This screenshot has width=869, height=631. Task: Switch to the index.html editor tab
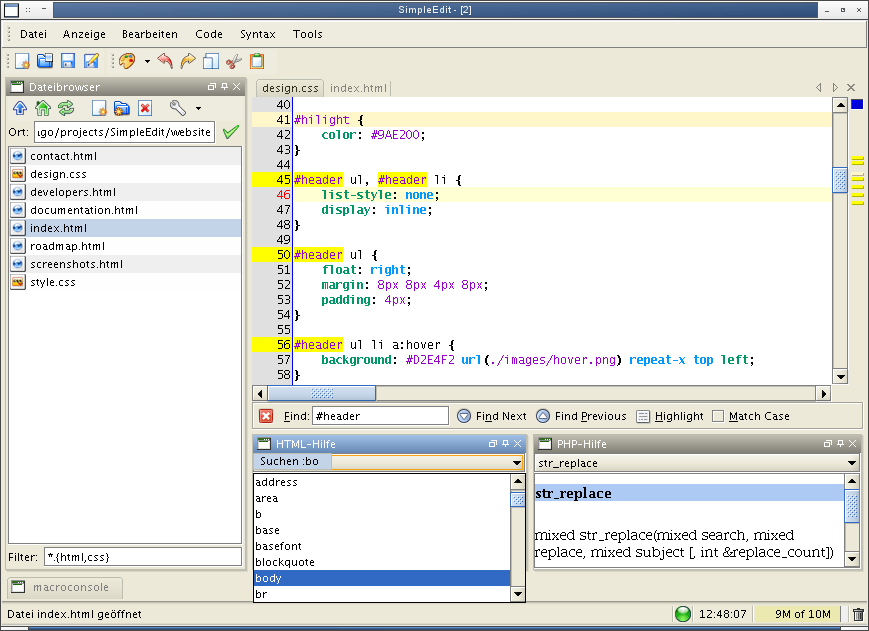click(358, 88)
